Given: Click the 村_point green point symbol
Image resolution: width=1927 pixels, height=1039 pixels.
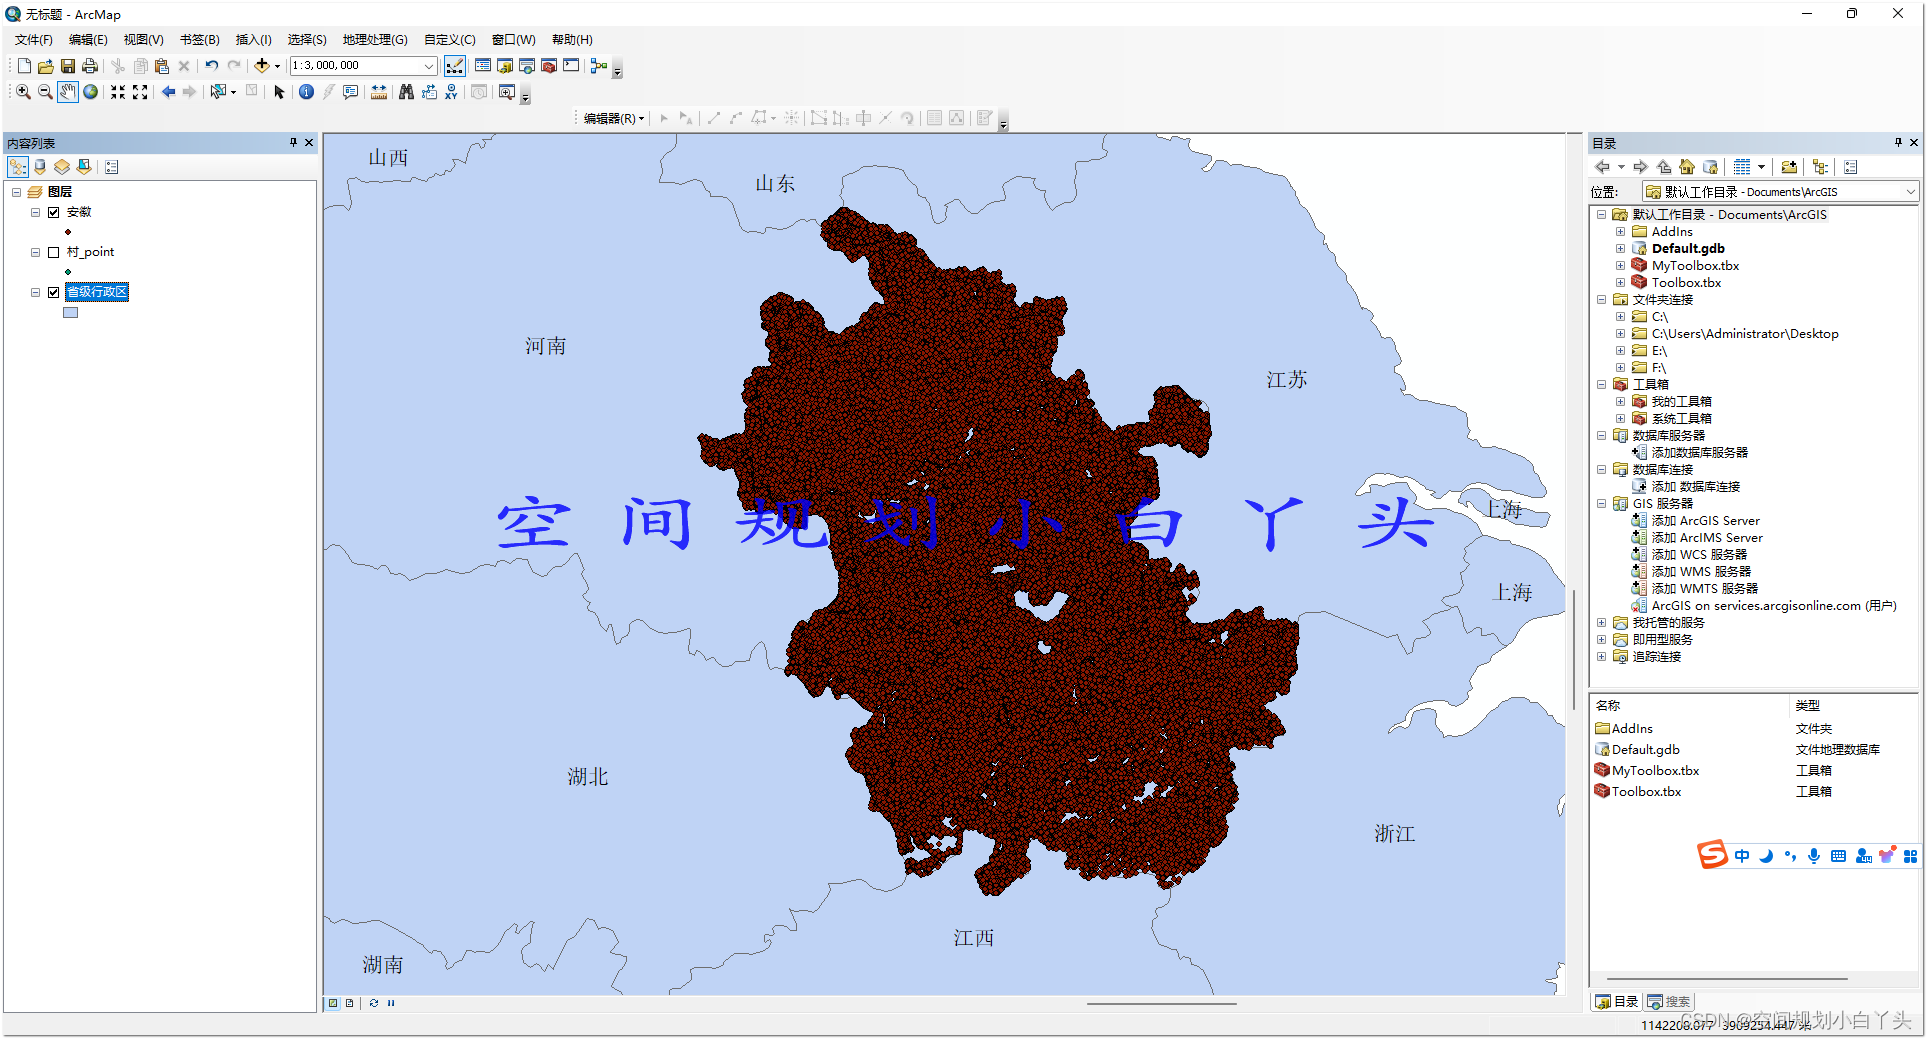Looking at the screenshot, I should click(68, 272).
